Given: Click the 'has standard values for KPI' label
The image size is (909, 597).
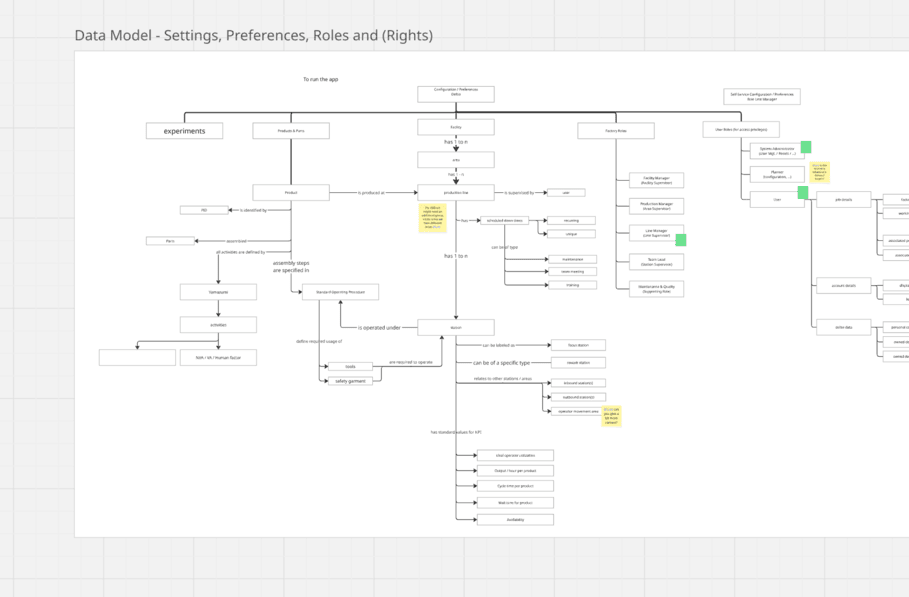Looking at the screenshot, I should pos(456,432).
